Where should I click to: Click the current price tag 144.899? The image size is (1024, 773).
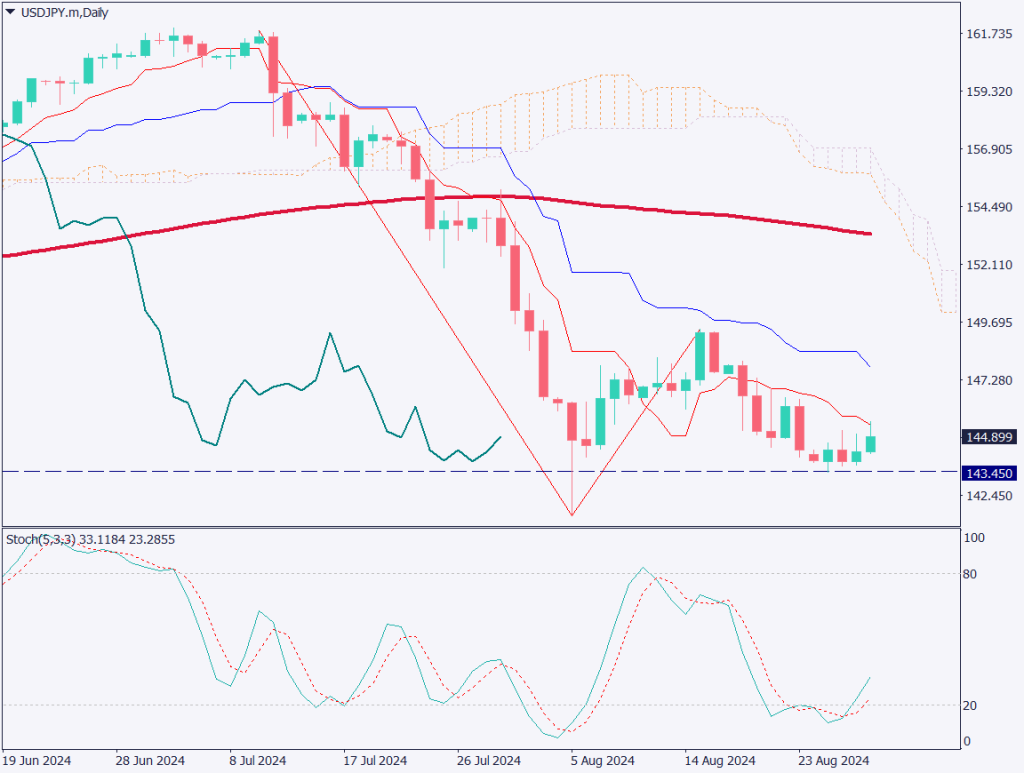[988, 437]
